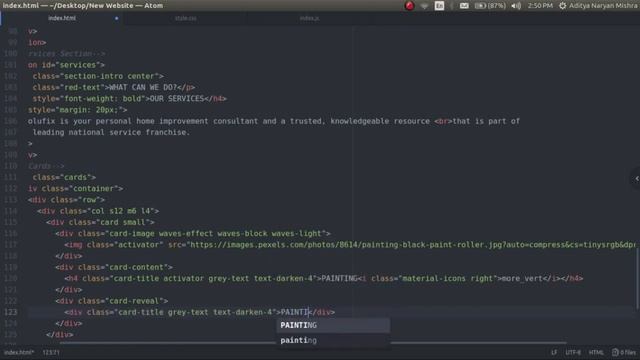Click the <br> tag in line 106
Image resolution: width=640 pixels, height=360 pixels.
(x=443, y=121)
